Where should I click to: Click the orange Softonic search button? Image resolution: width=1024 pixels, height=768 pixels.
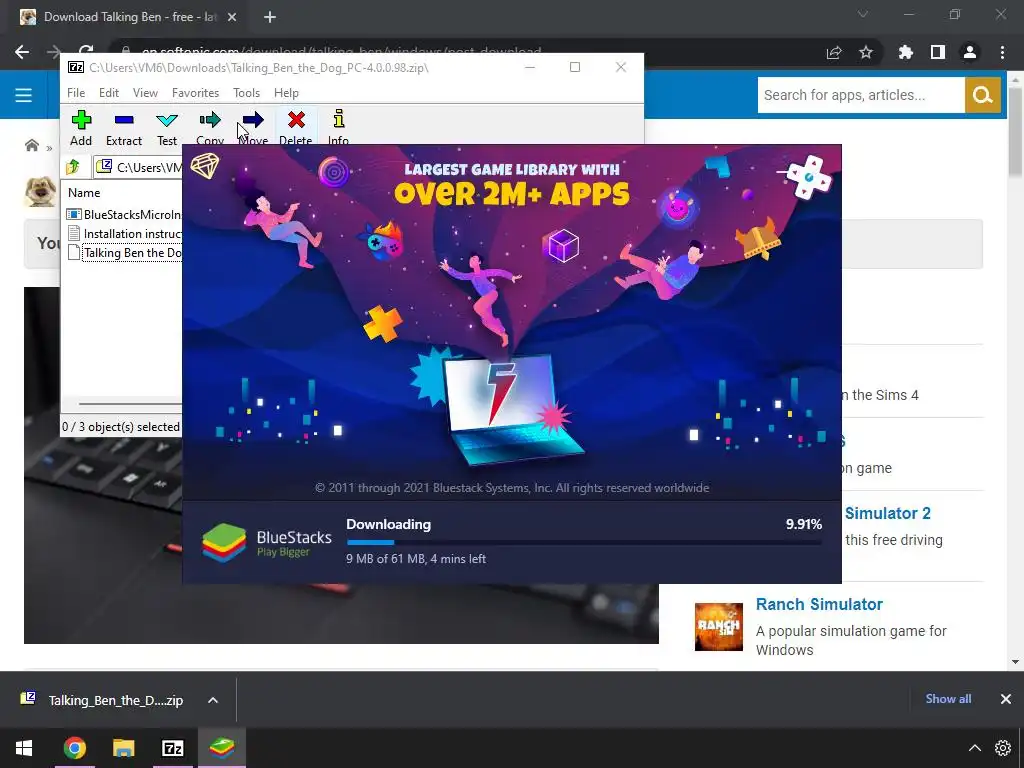[982, 95]
